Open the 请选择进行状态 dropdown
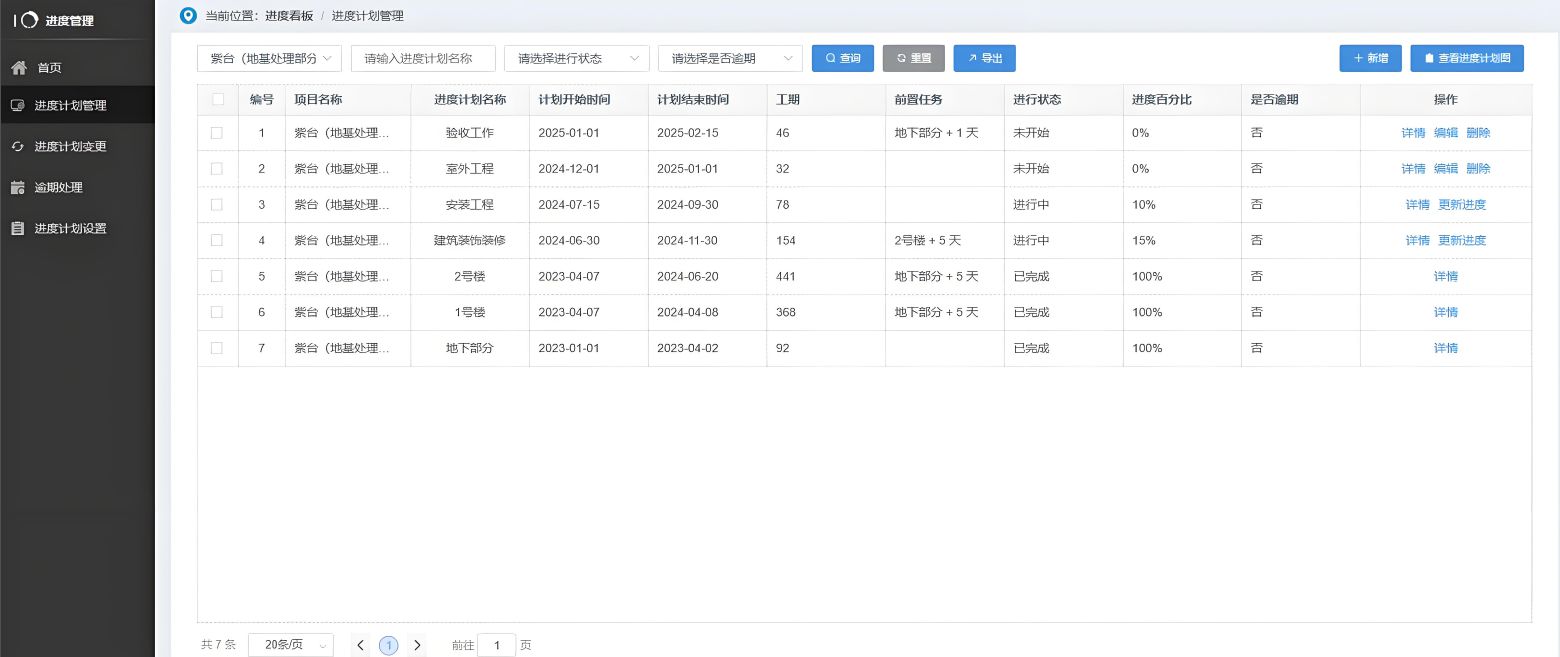This screenshot has width=1560, height=657. [x=576, y=58]
